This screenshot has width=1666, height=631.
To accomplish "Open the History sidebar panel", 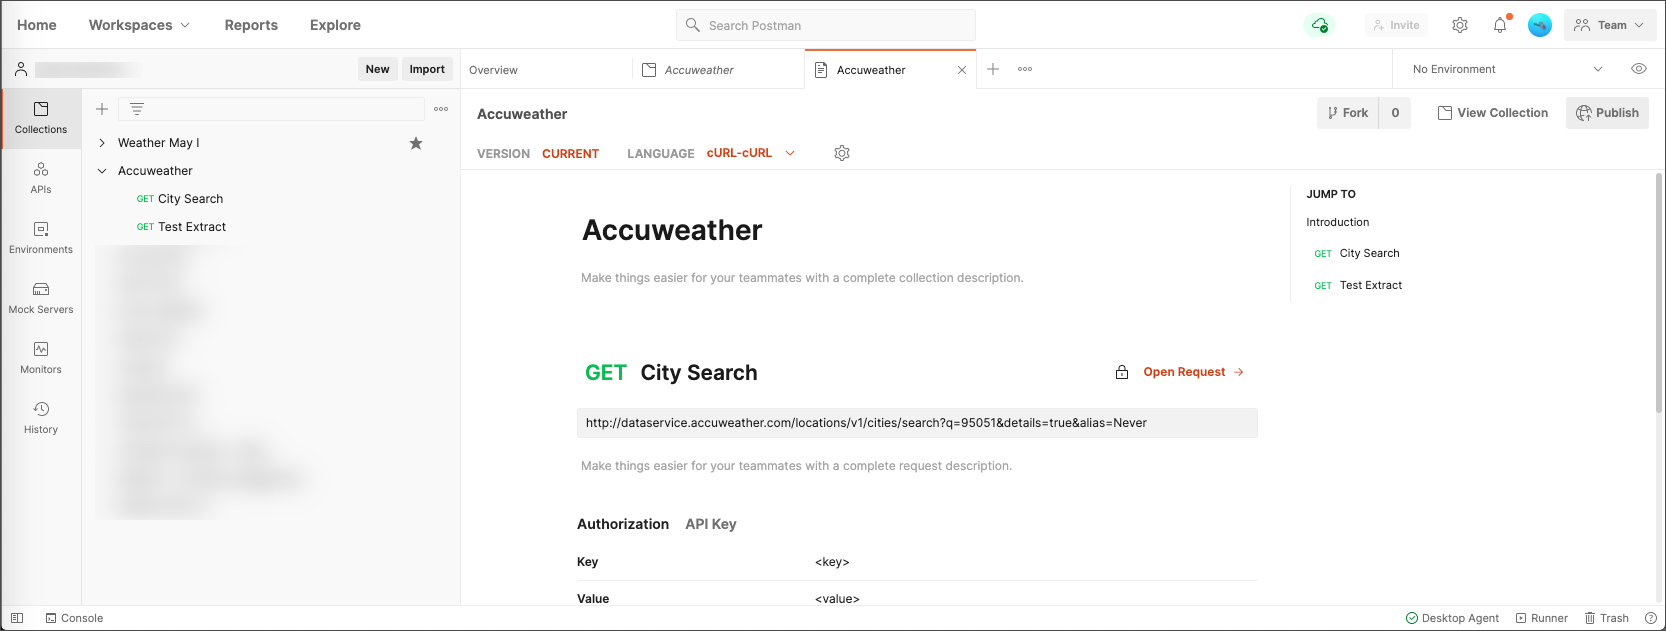I will coord(41,418).
